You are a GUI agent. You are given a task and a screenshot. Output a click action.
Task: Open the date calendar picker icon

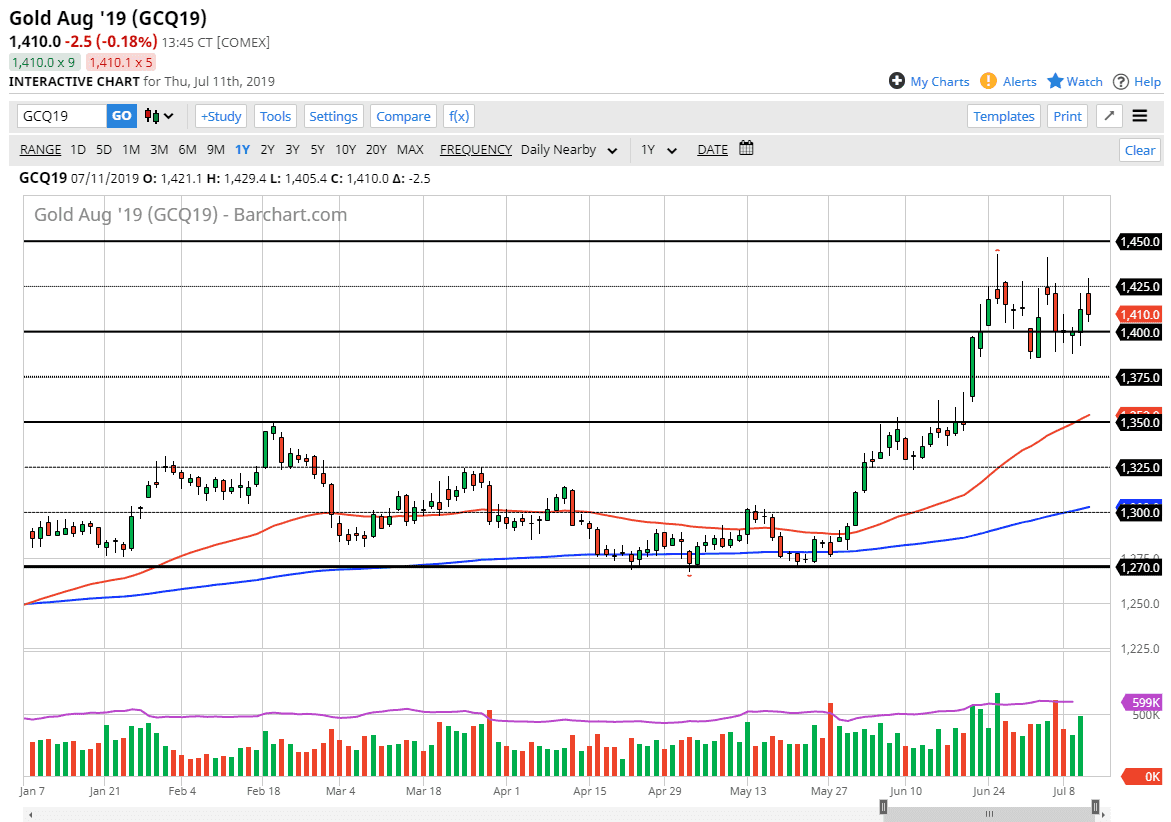pos(746,149)
